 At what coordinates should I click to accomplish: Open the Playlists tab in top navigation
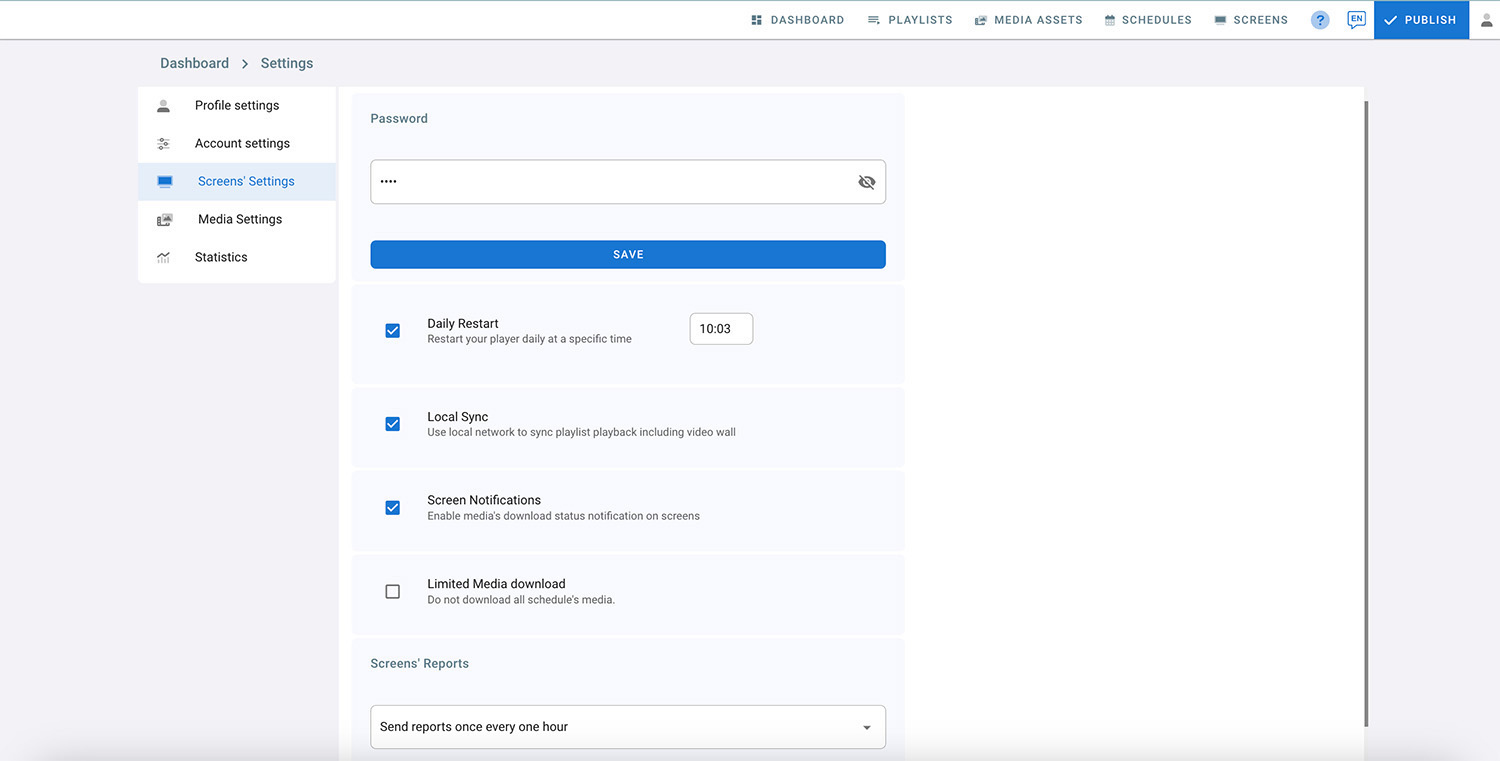(x=910, y=20)
